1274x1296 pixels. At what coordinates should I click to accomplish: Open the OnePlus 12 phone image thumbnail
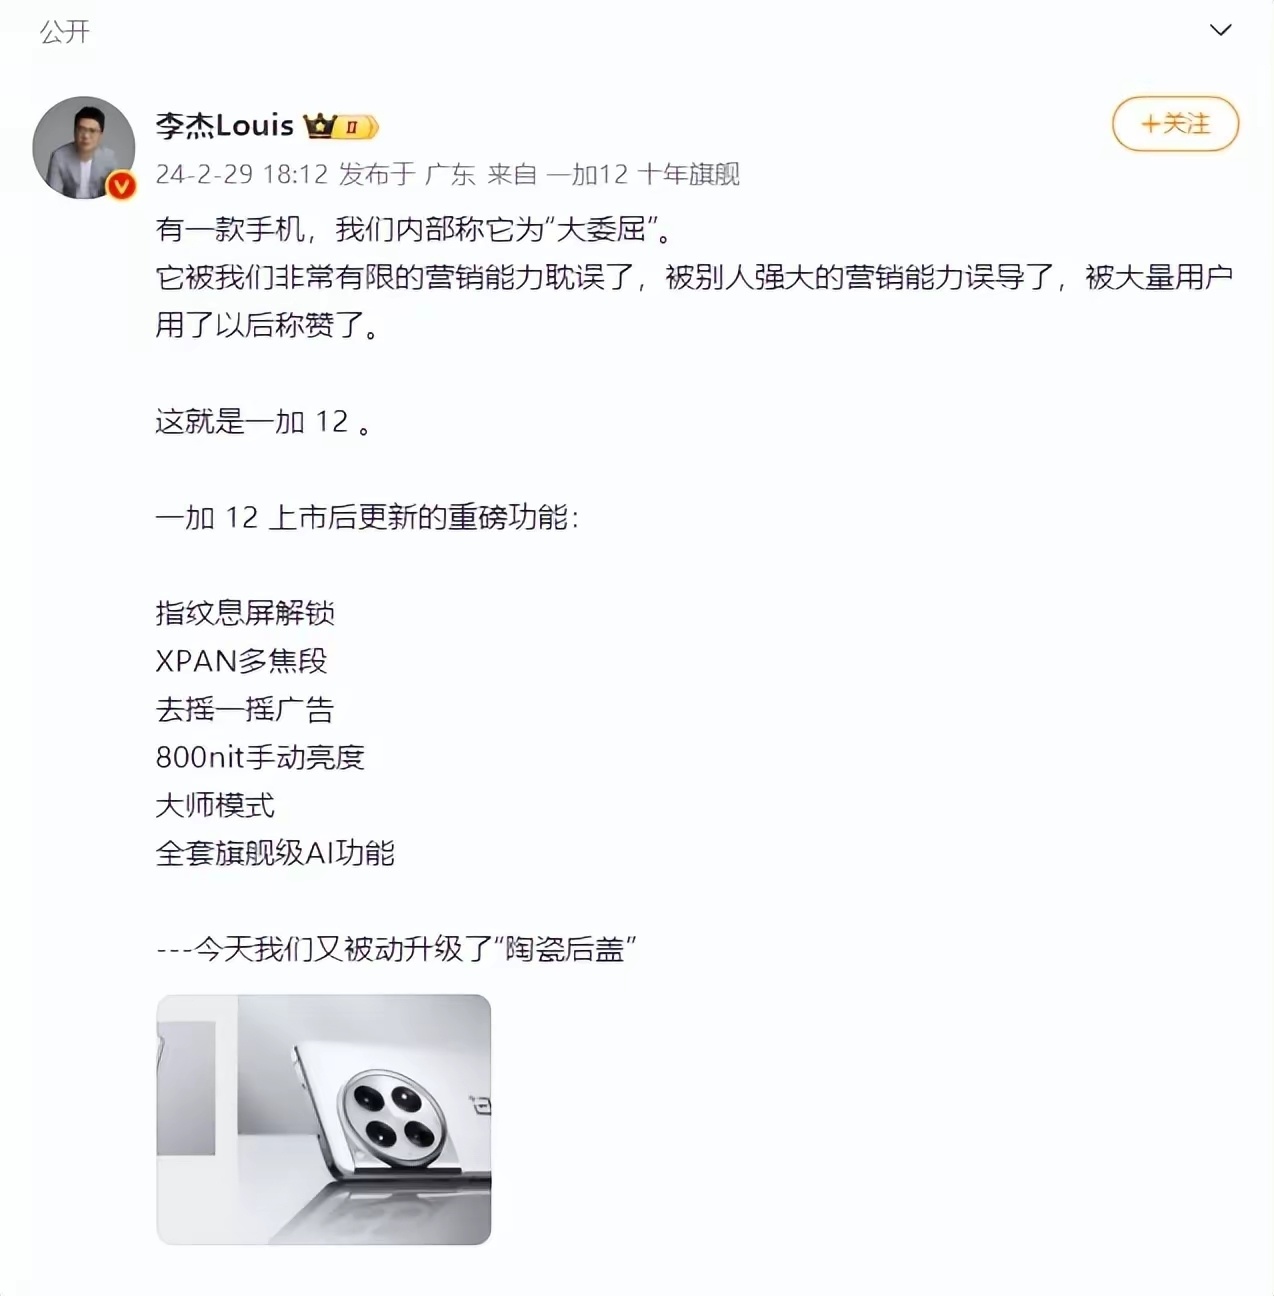pos(324,1119)
